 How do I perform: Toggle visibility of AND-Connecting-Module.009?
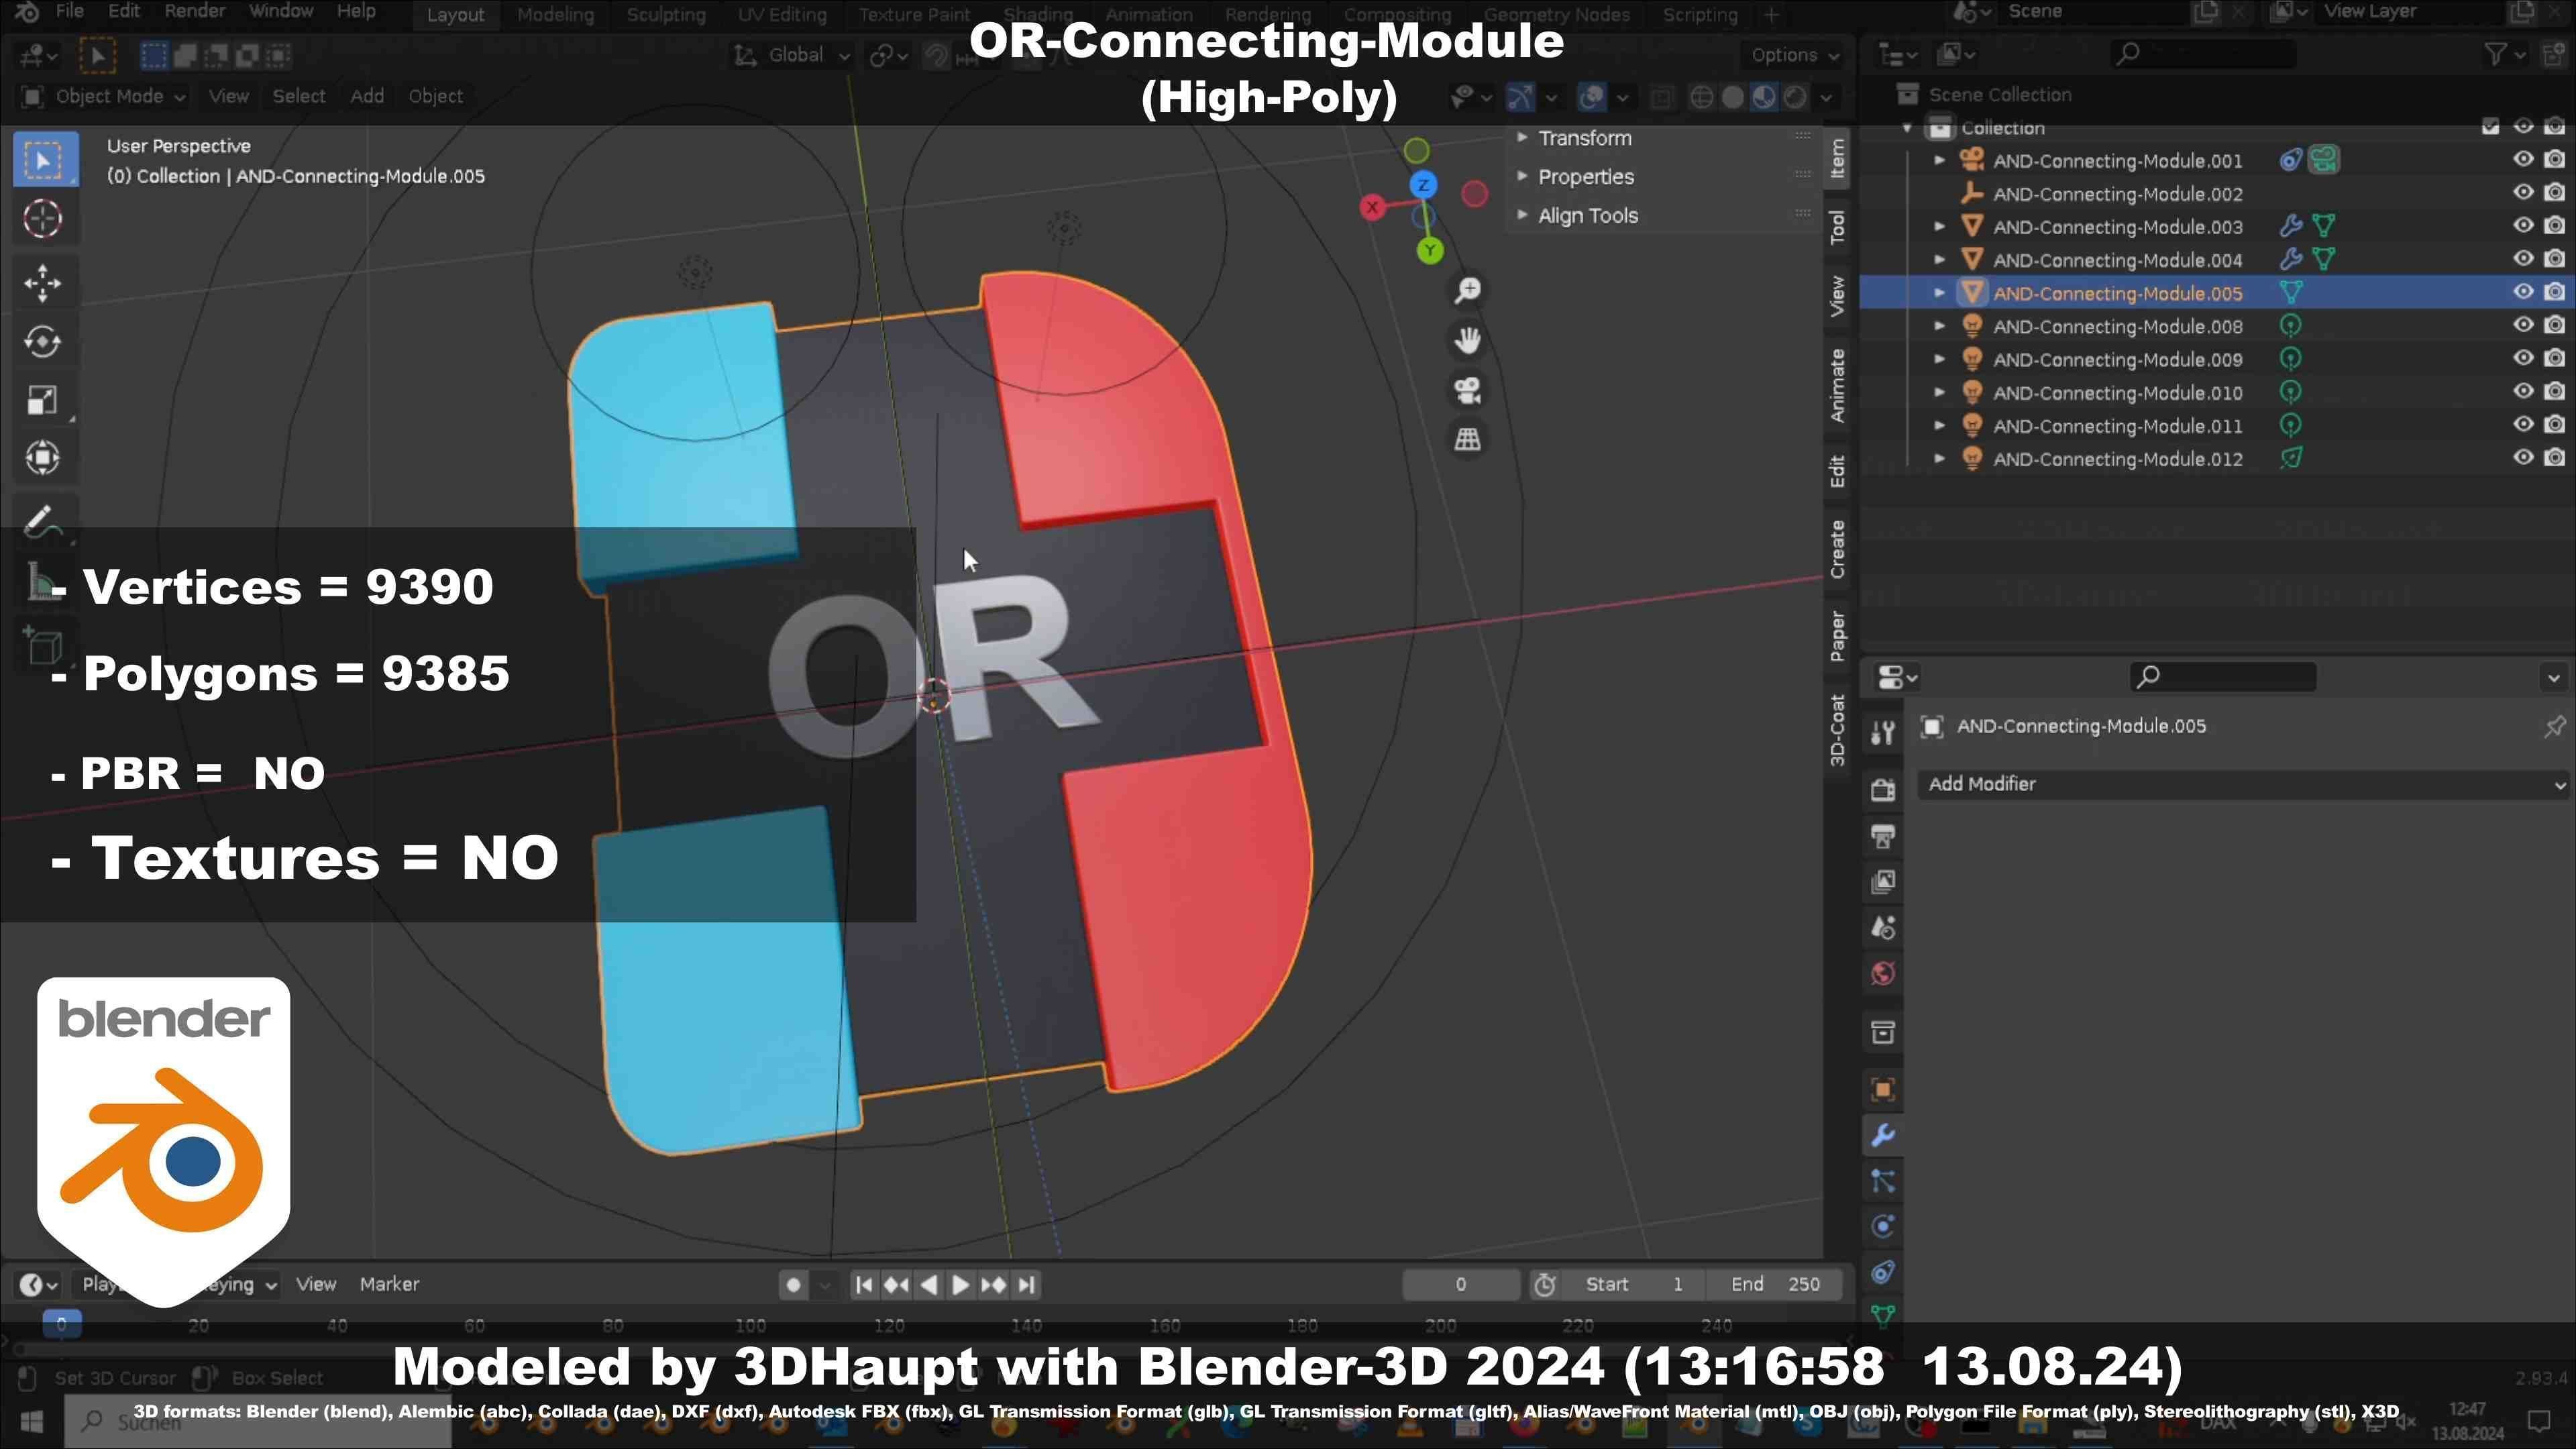point(2523,358)
